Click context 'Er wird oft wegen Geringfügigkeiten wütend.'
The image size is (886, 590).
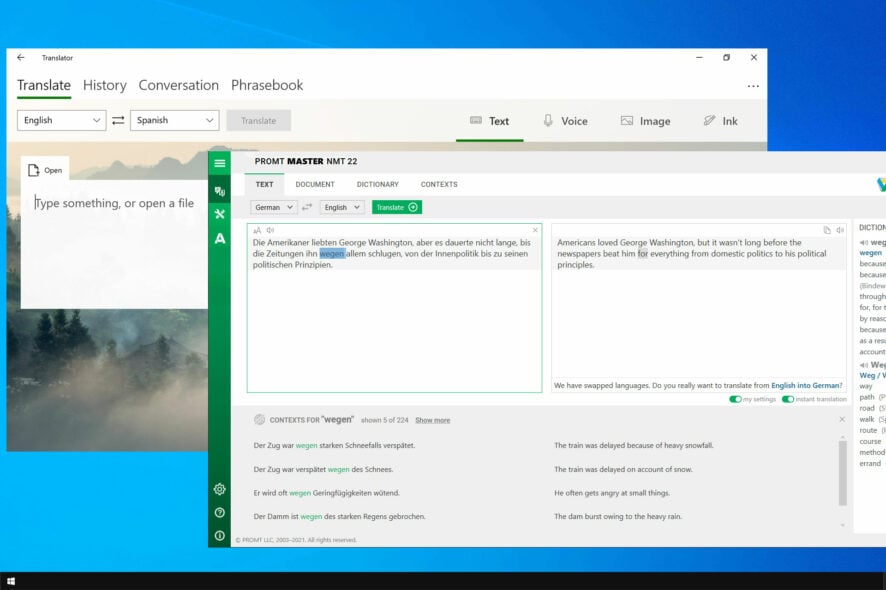(x=327, y=493)
